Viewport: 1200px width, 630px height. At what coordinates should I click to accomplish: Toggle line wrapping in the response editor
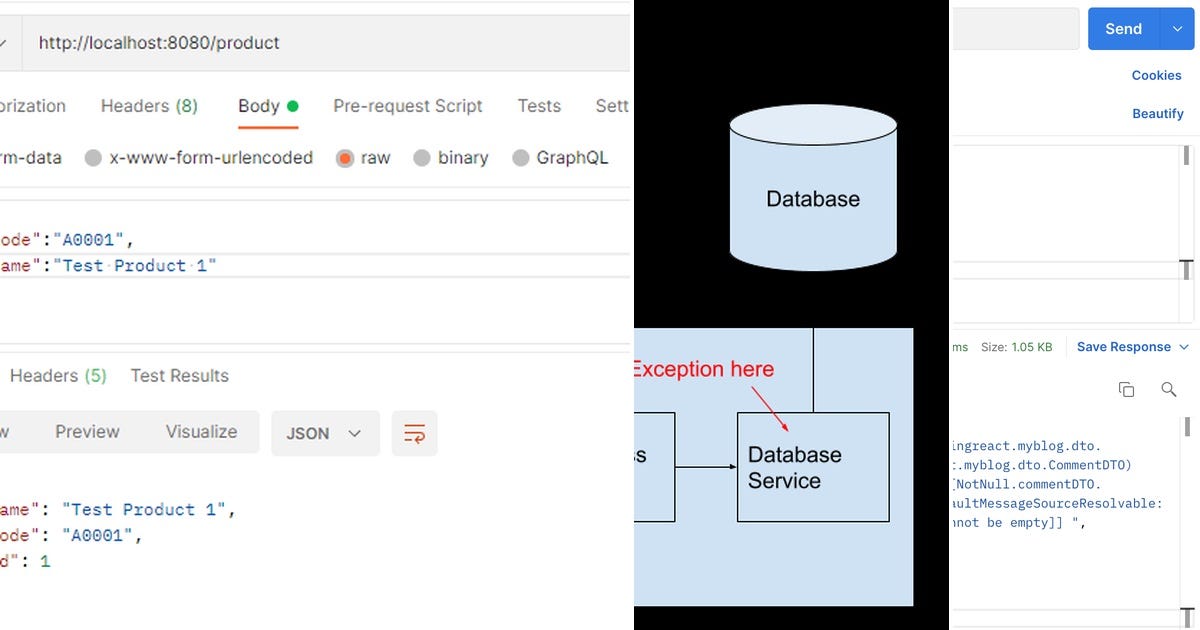[x=415, y=433]
